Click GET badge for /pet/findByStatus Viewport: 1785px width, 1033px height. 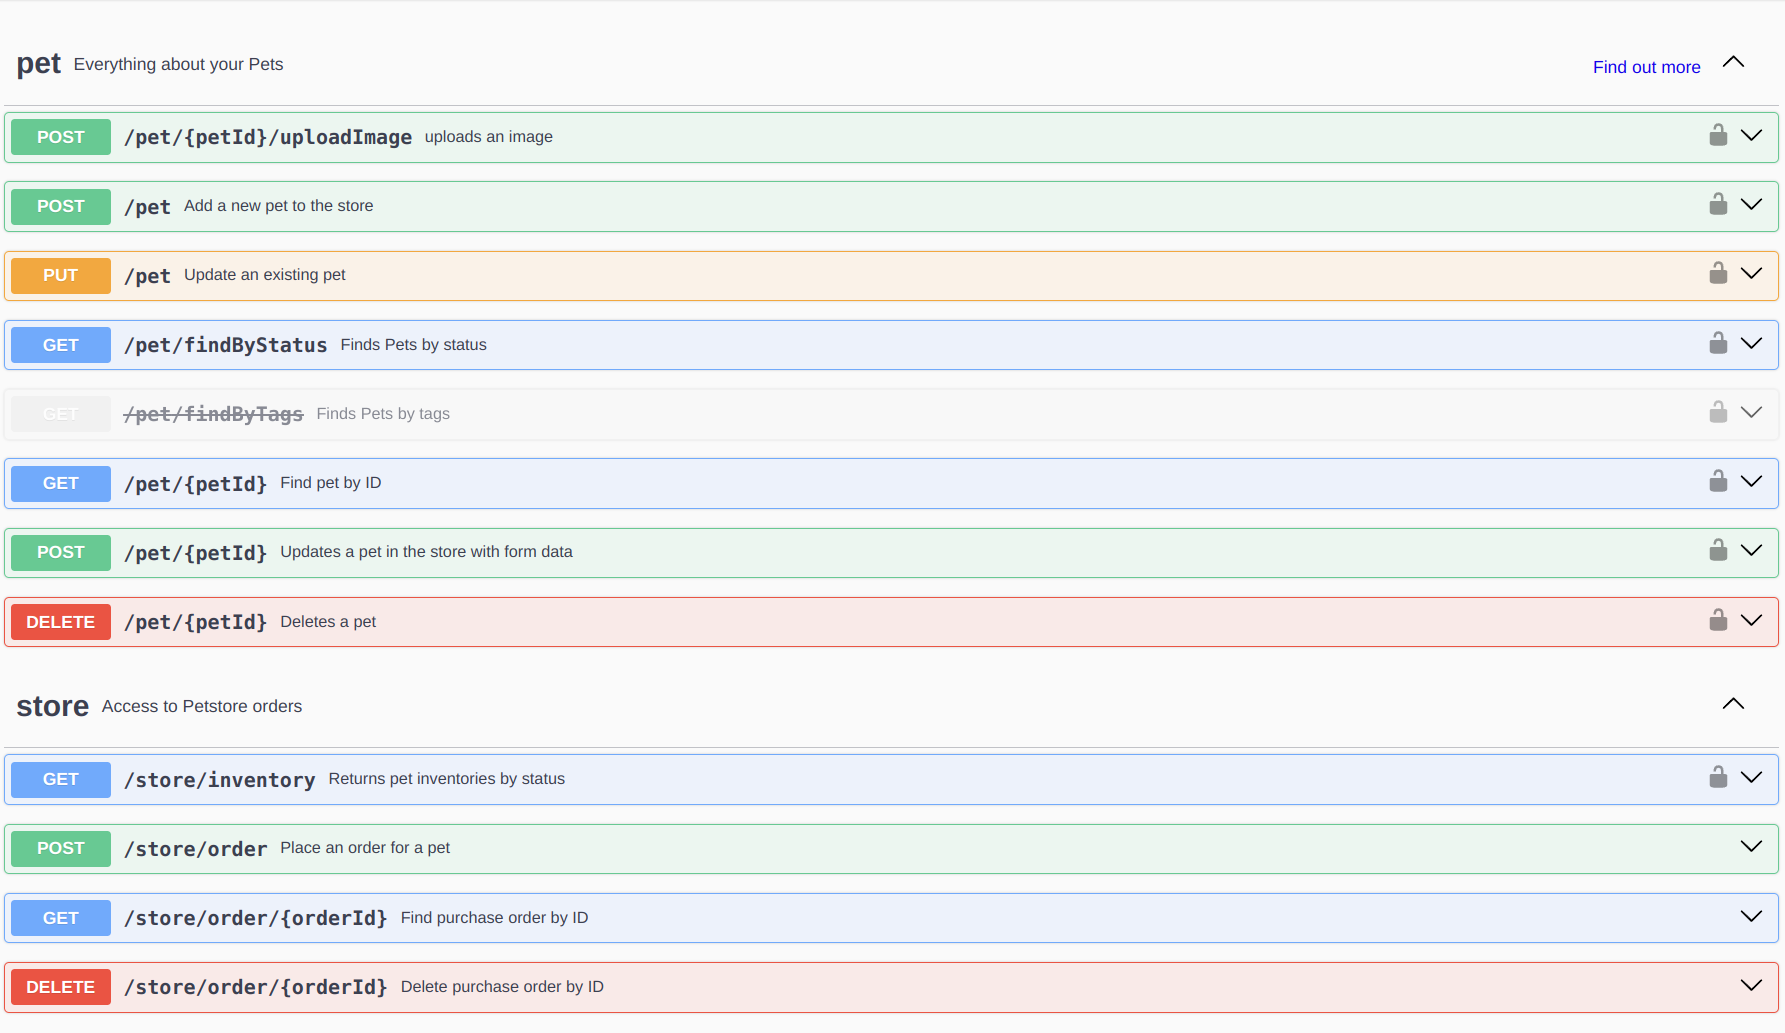61,345
